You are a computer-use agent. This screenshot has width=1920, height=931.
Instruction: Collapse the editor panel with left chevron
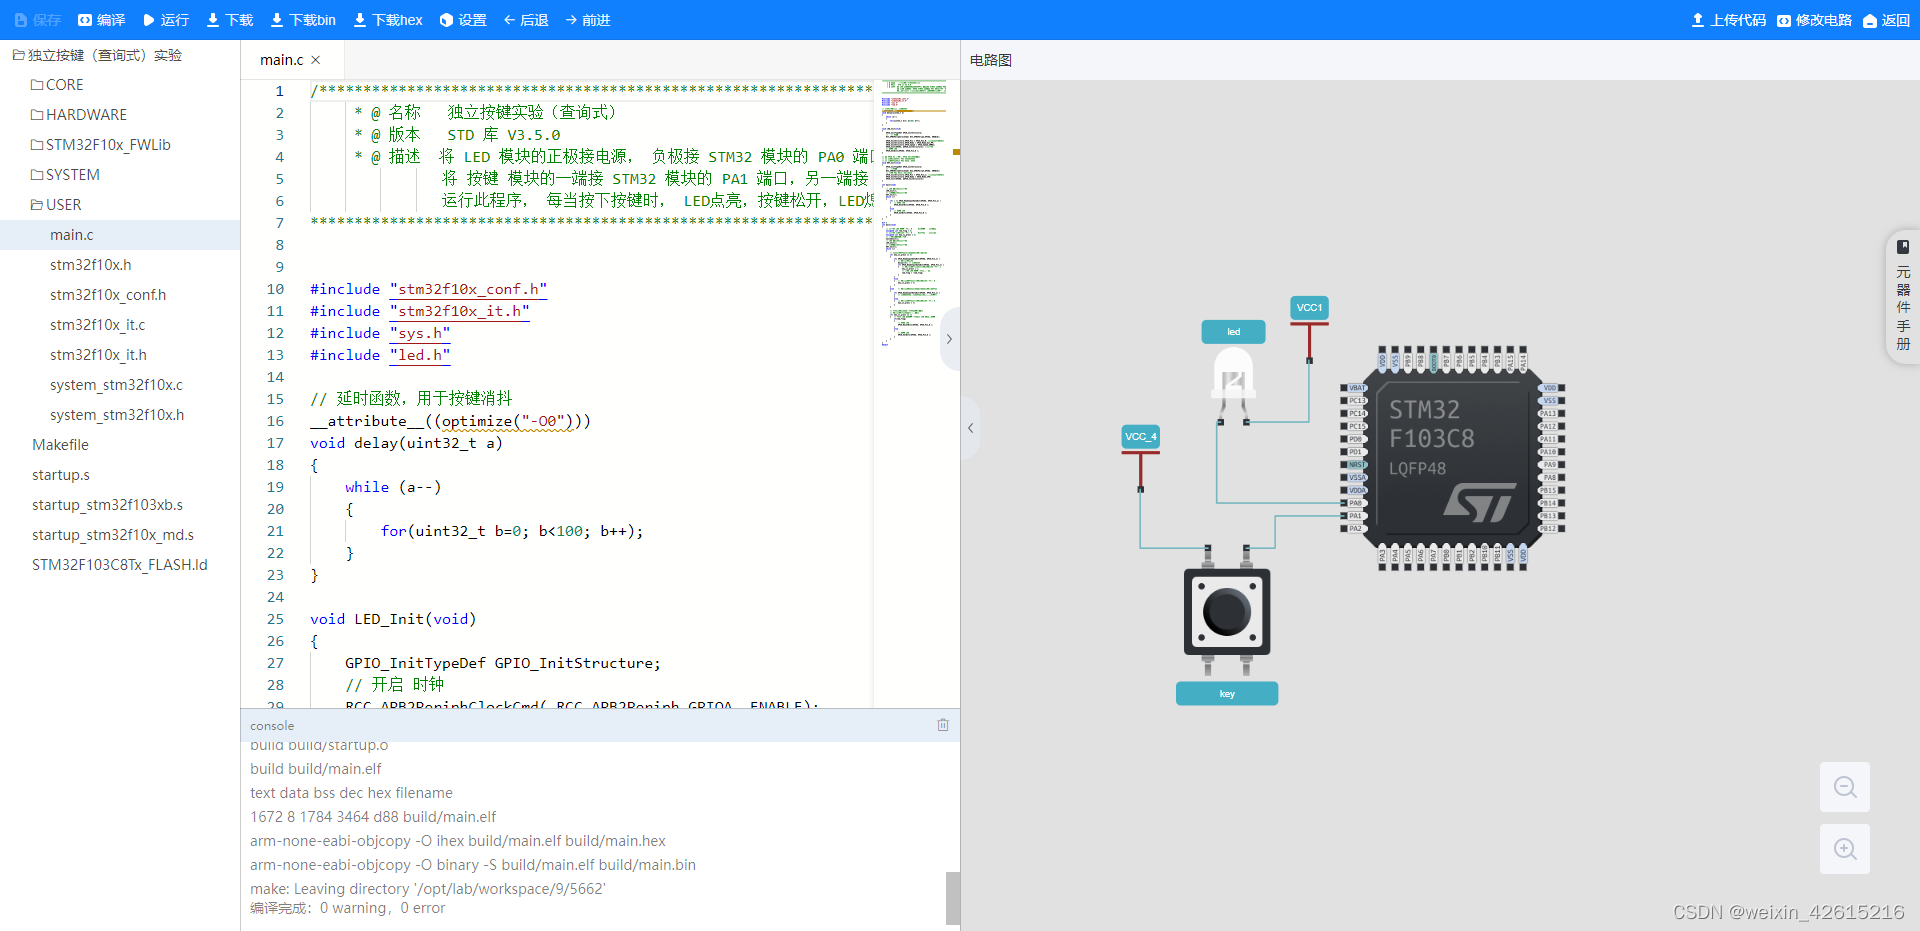970,427
